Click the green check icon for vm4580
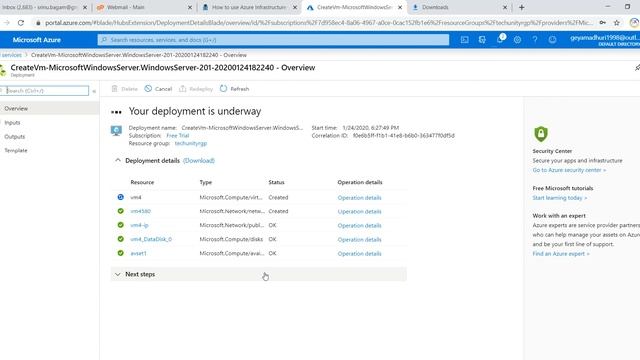The height and width of the screenshot is (360, 640). [120, 211]
